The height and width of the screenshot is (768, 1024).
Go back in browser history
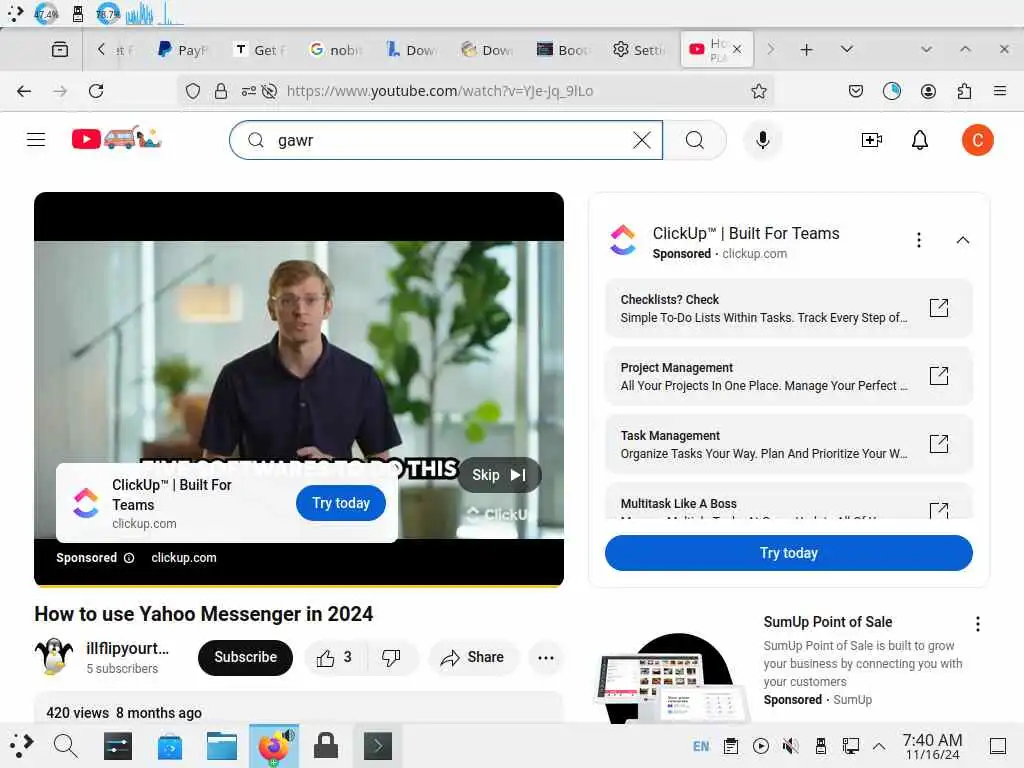tap(24, 91)
